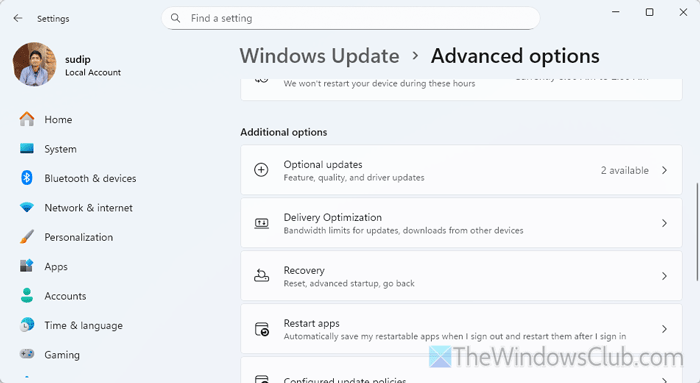Go to Network & internet
Viewport: 700px width, 383px height.
88,208
